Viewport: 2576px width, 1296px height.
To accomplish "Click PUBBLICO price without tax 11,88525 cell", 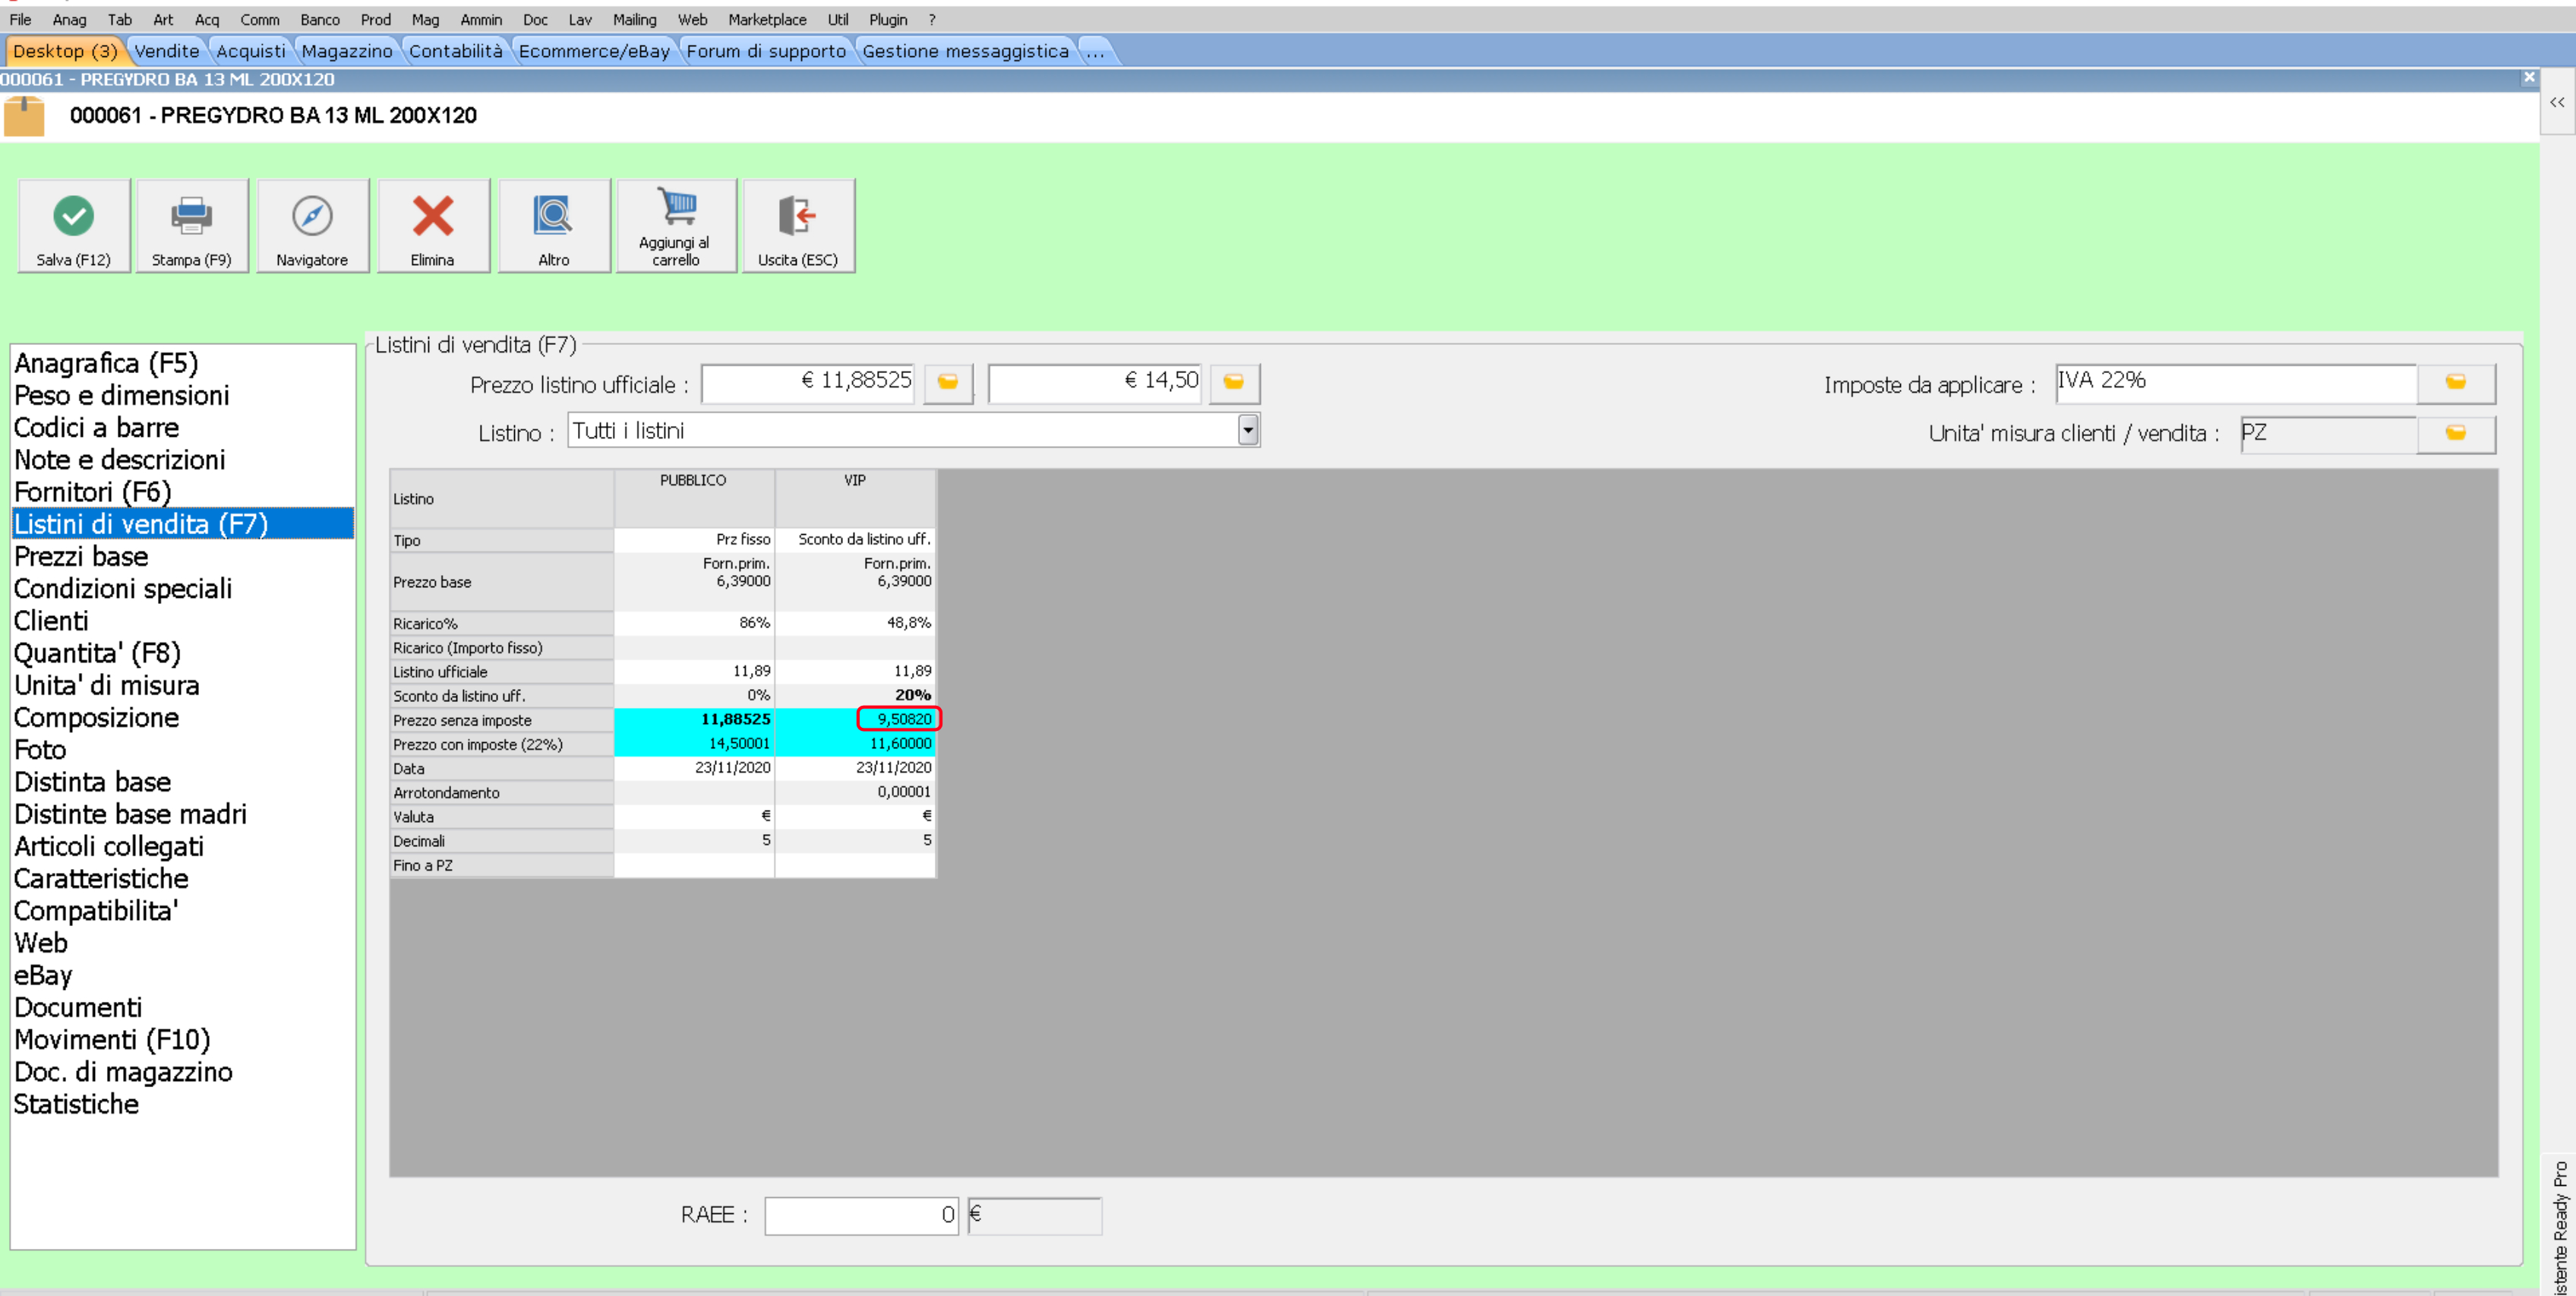I will 694,719.
